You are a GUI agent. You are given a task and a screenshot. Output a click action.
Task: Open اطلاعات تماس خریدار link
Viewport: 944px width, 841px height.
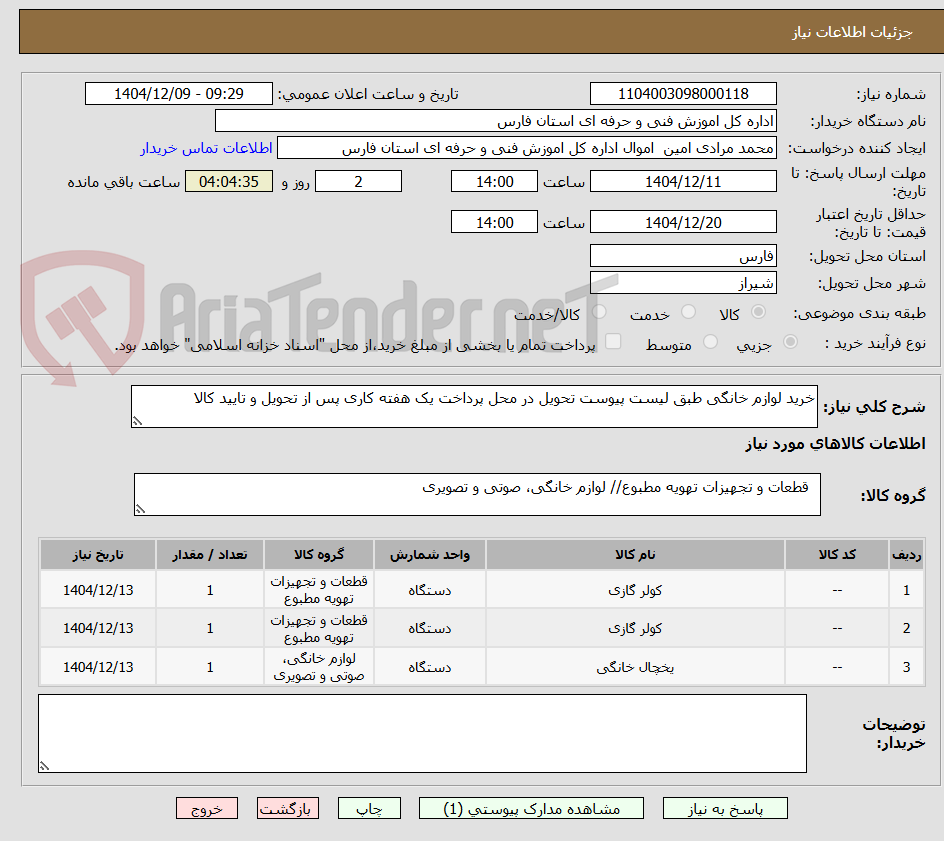point(206,148)
